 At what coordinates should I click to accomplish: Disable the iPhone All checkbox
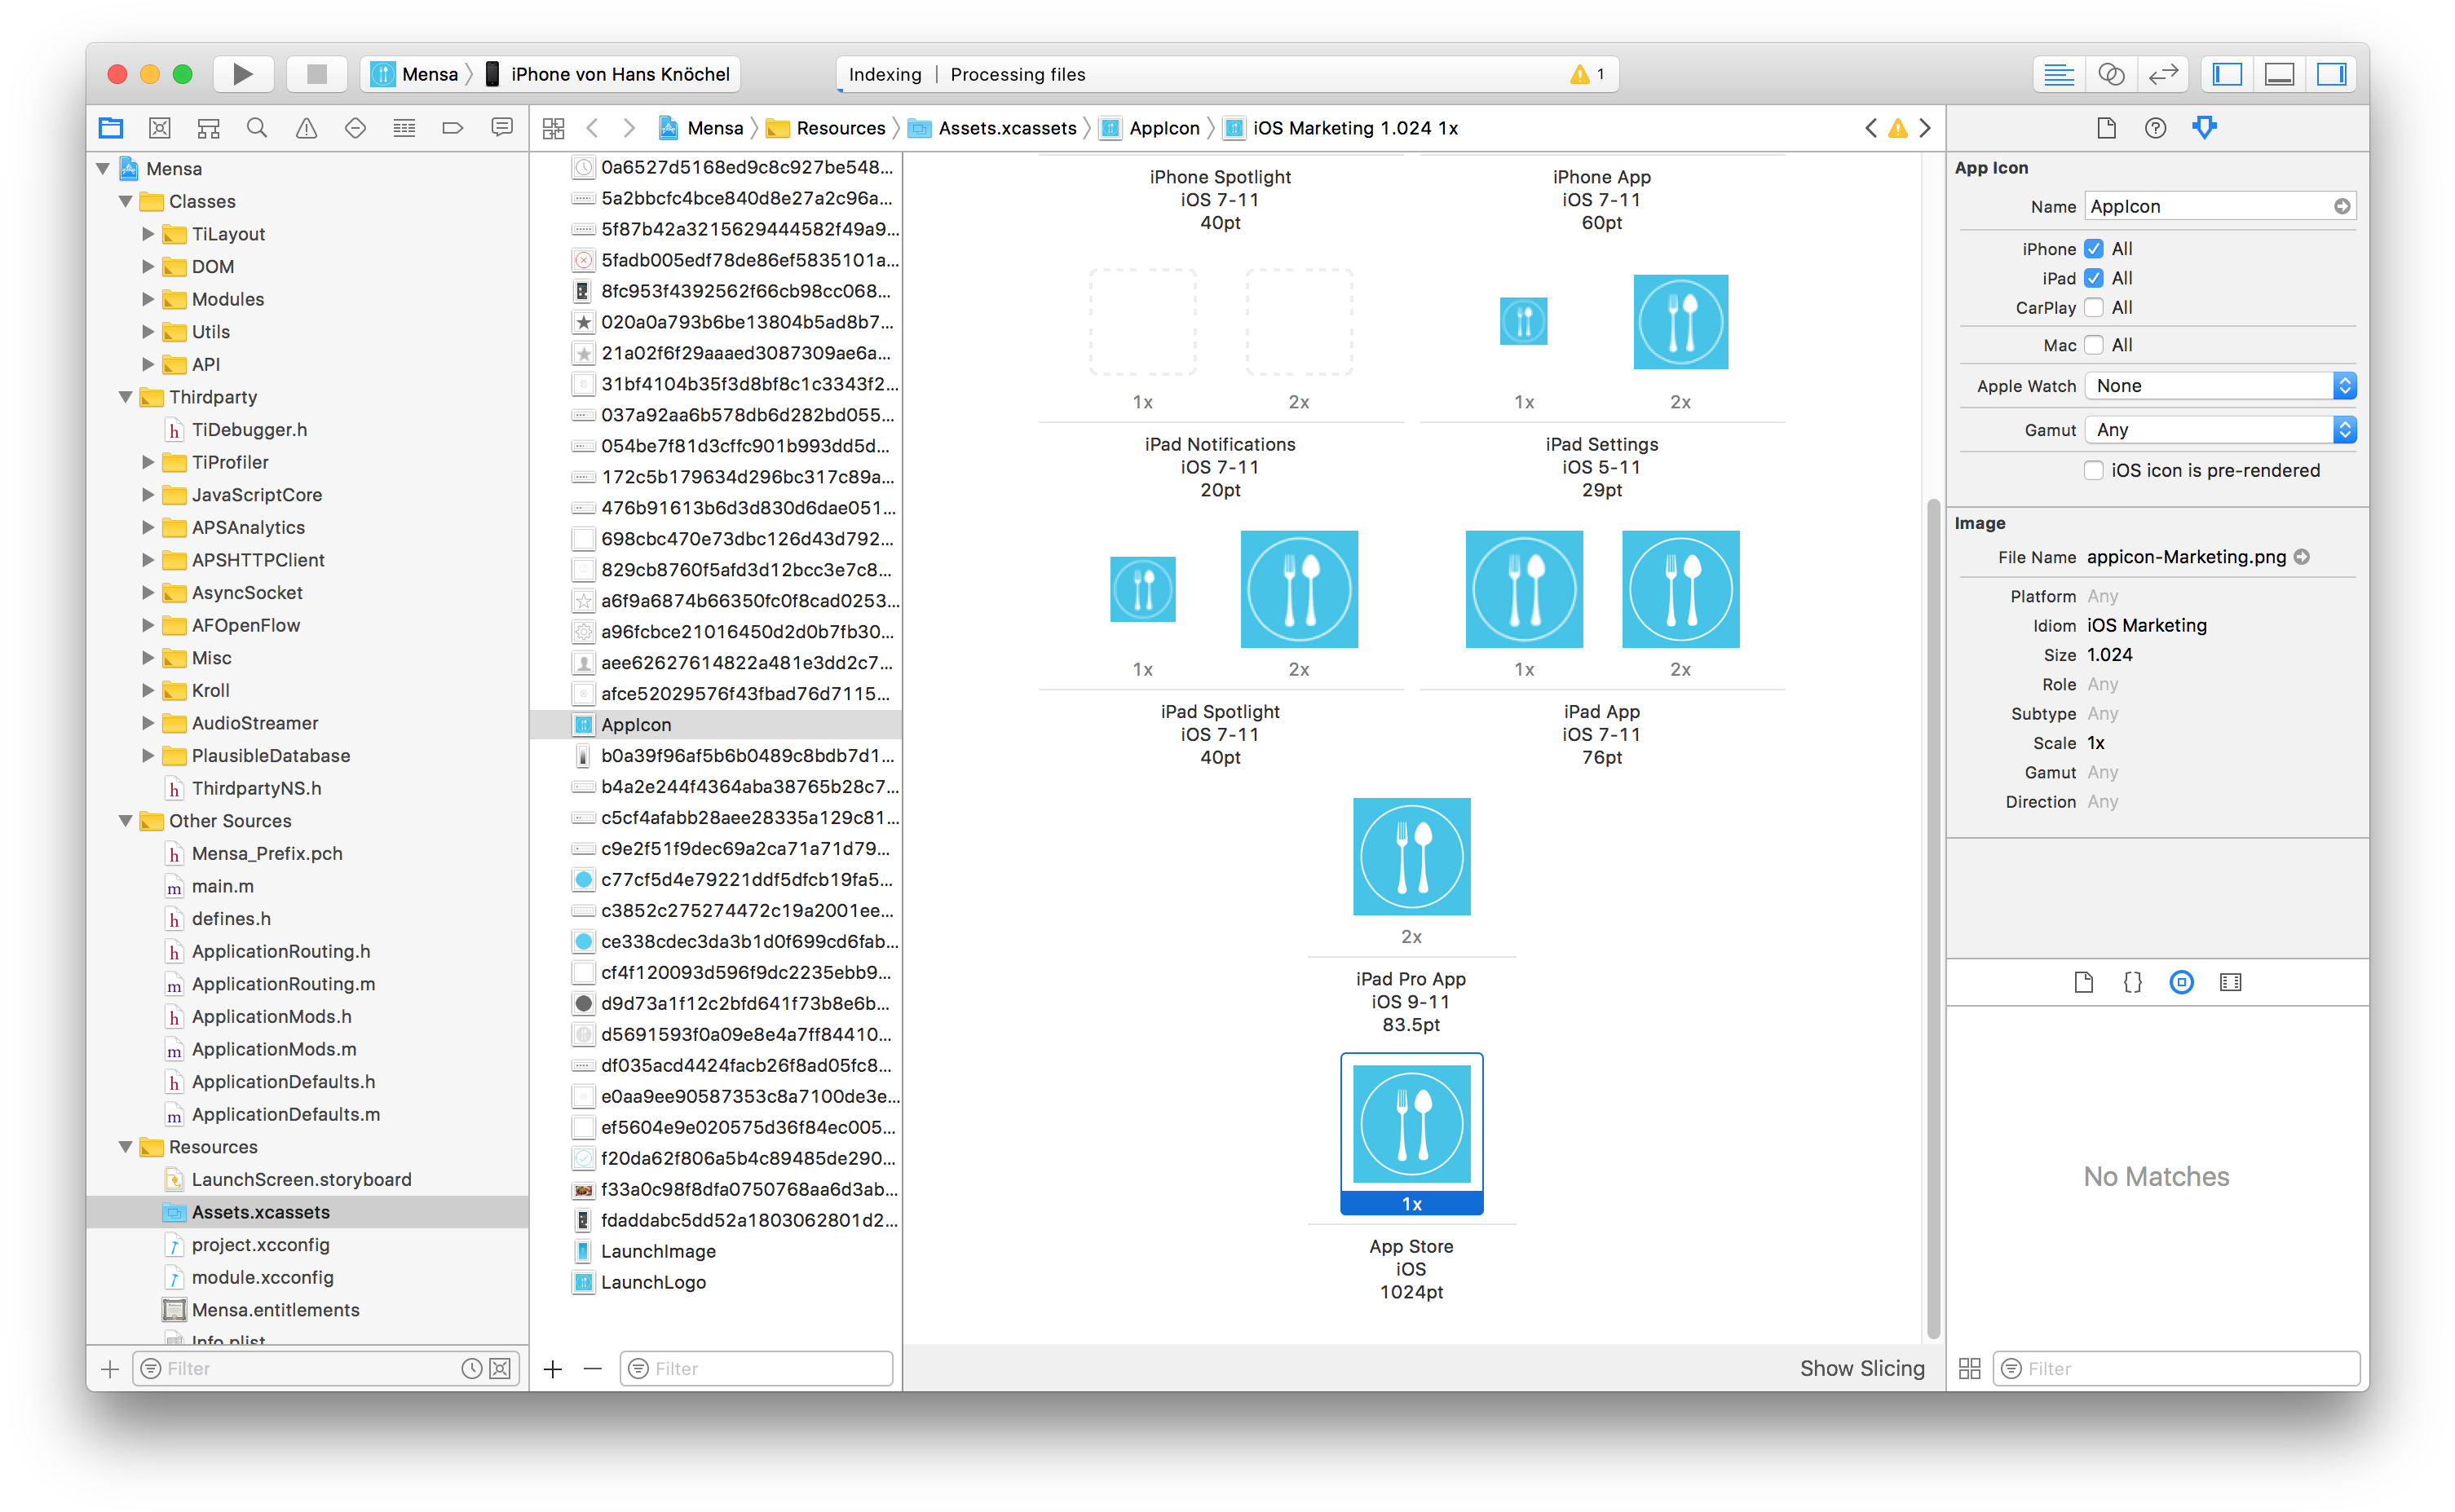pyautogui.click(x=2094, y=249)
